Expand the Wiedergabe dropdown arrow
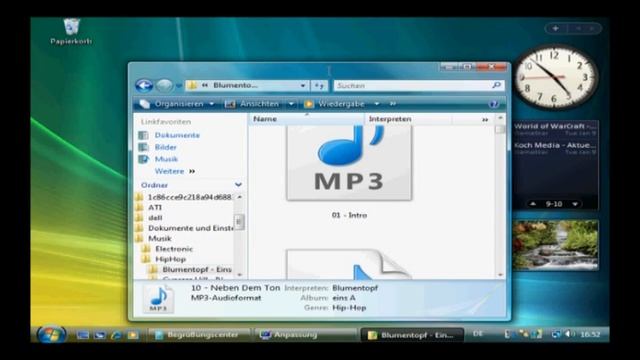The height and width of the screenshot is (360, 640). click(x=377, y=104)
